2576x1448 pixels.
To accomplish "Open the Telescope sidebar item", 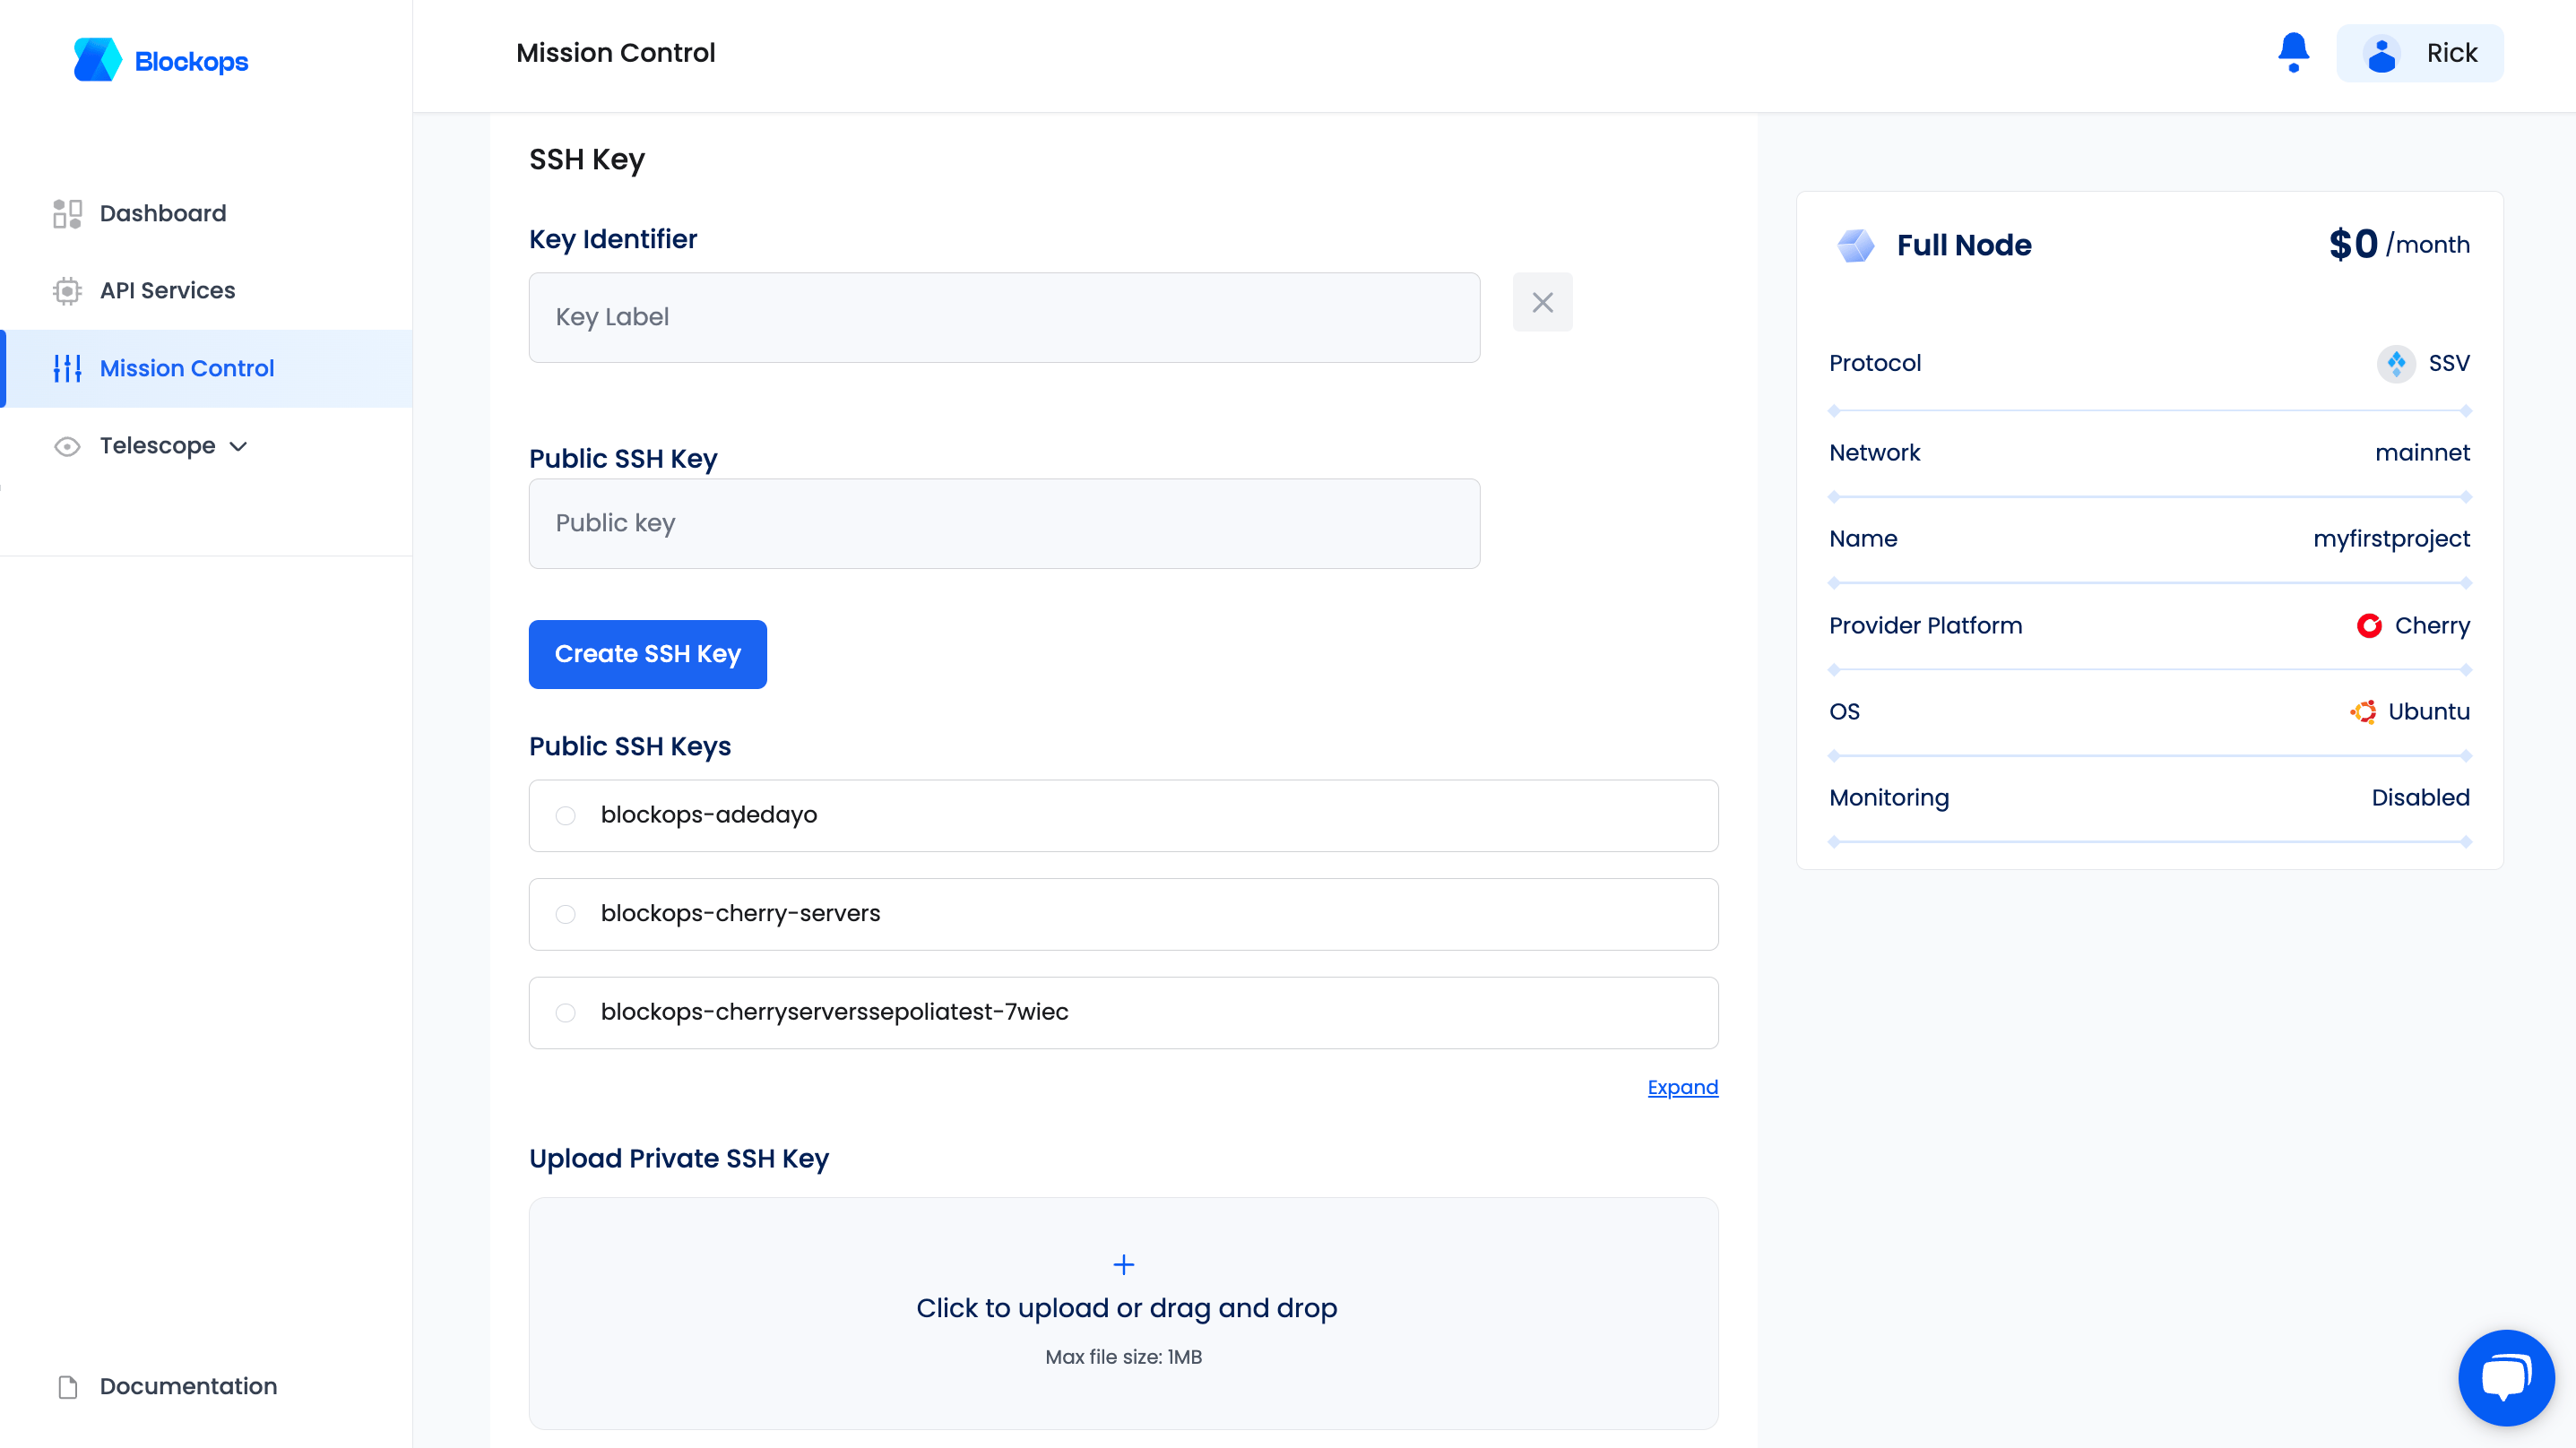I will [x=206, y=446].
